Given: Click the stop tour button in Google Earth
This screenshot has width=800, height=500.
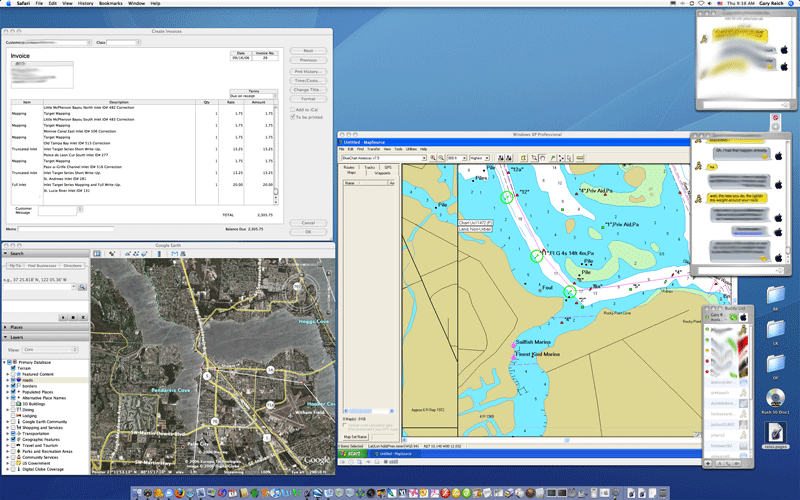Looking at the screenshot, I should click(x=73, y=317).
